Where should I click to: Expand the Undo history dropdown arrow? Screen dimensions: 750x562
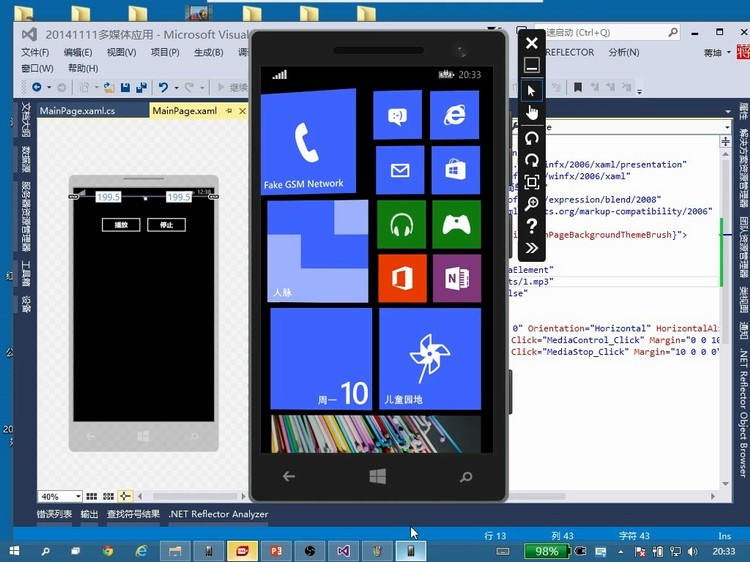click(176, 88)
